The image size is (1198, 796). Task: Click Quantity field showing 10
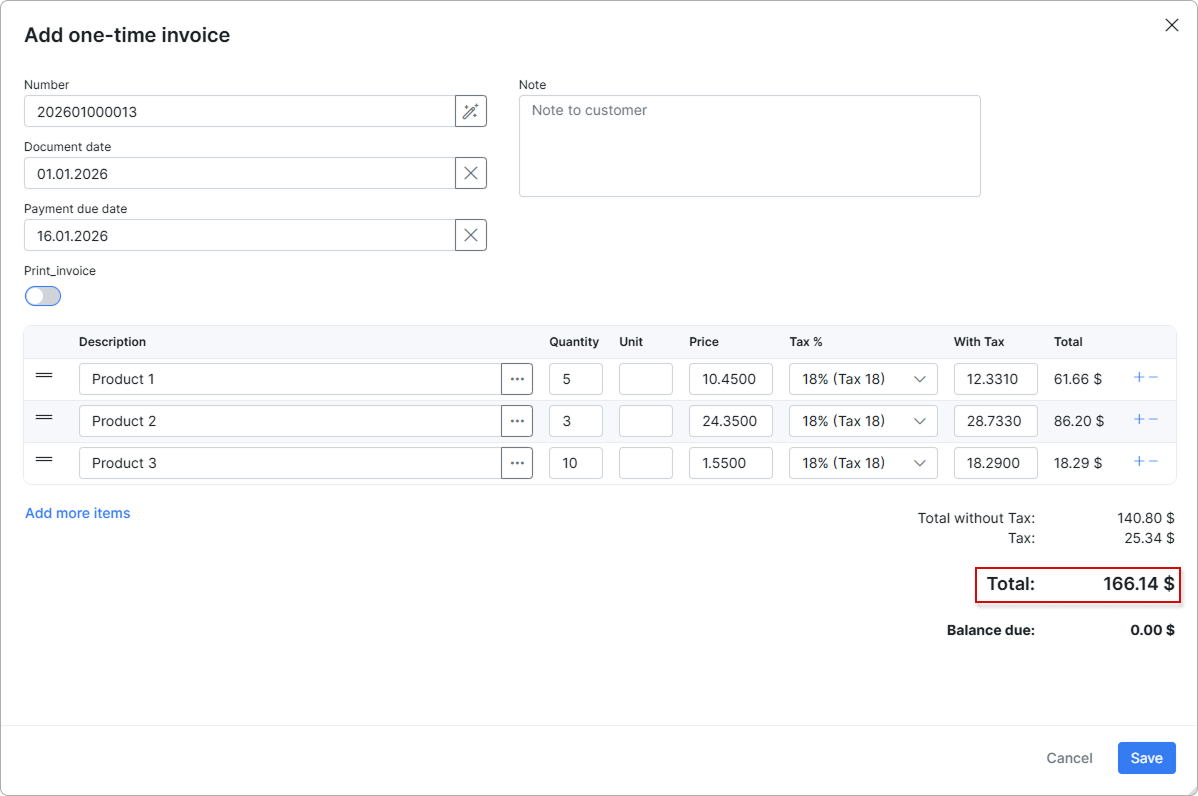[x=575, y=463]
